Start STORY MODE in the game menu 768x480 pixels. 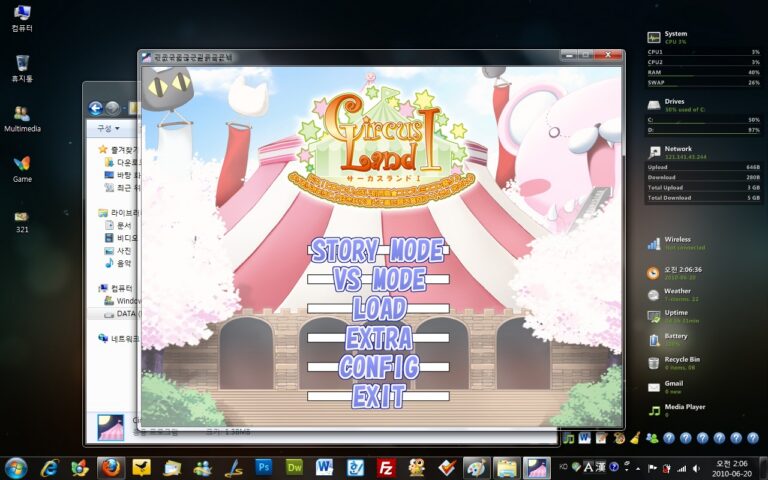click(x=378, y=250)
